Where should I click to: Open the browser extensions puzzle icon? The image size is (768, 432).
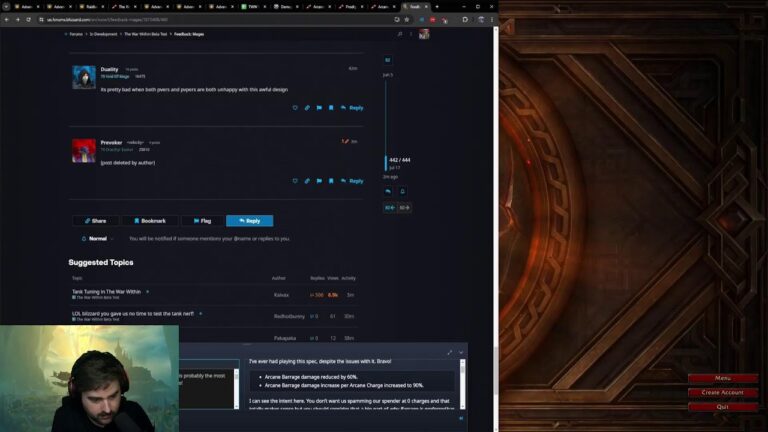click(465, 20)
